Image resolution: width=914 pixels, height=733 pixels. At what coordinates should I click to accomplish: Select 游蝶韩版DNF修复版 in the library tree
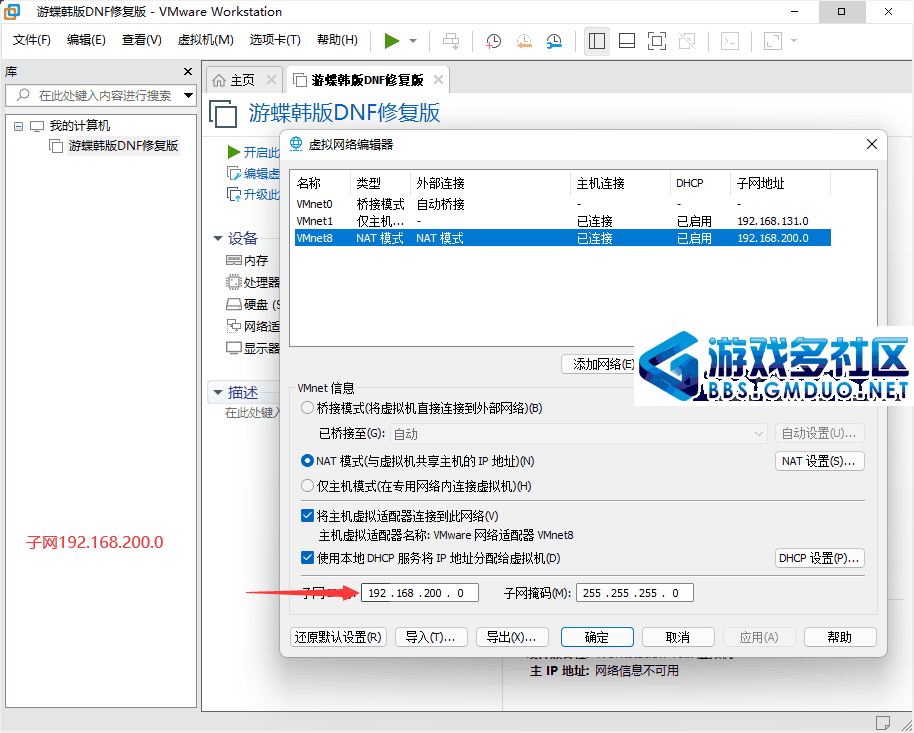123,146
